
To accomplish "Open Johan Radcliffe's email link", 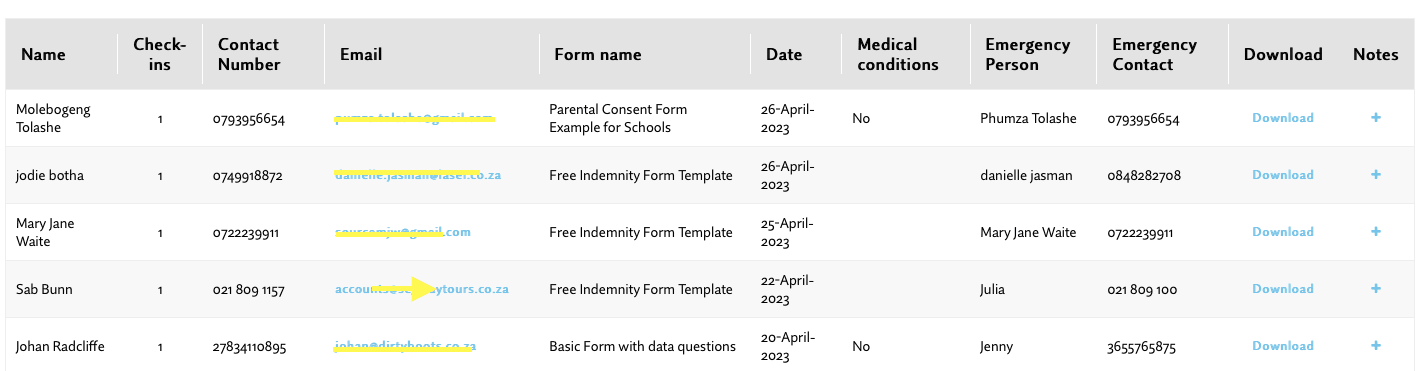I will coord(405,347).
